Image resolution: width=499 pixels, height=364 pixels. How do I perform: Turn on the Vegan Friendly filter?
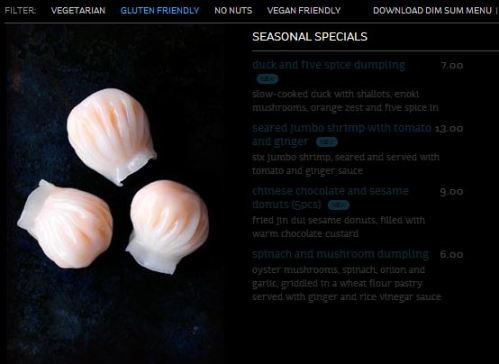304,11
